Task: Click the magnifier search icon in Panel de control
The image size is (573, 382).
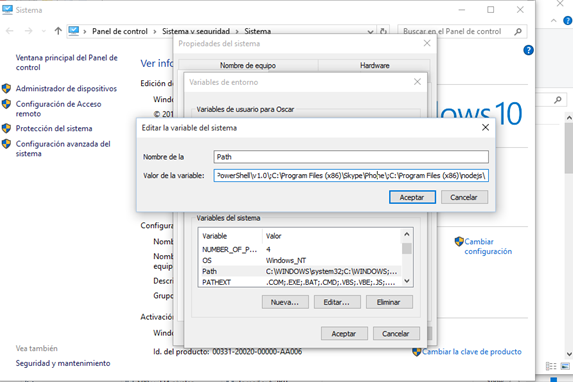Action: click(x=518, y=31)
